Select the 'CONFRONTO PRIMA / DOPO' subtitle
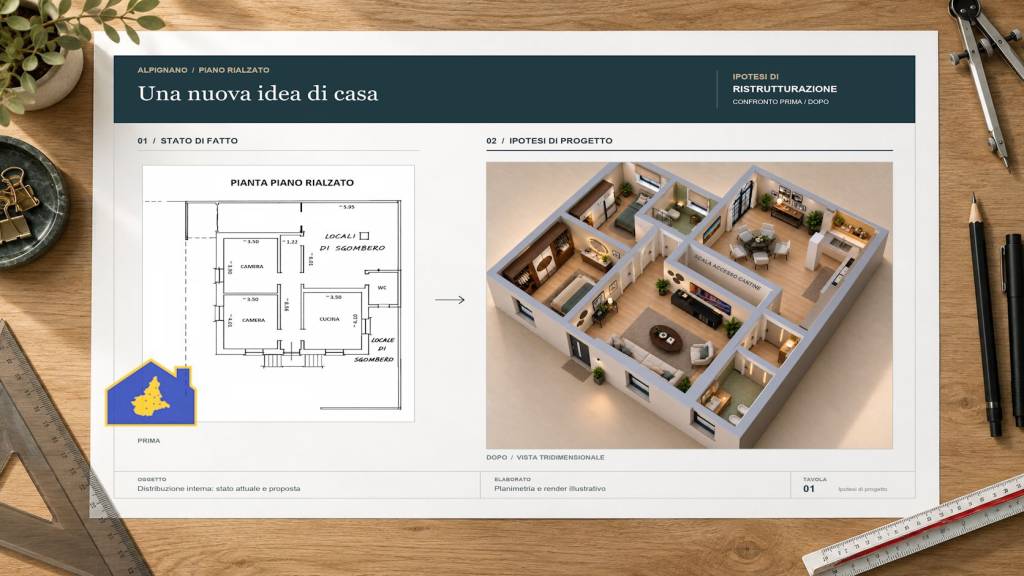Screen dimensions: 1024x576 click(x=780, y=102)
